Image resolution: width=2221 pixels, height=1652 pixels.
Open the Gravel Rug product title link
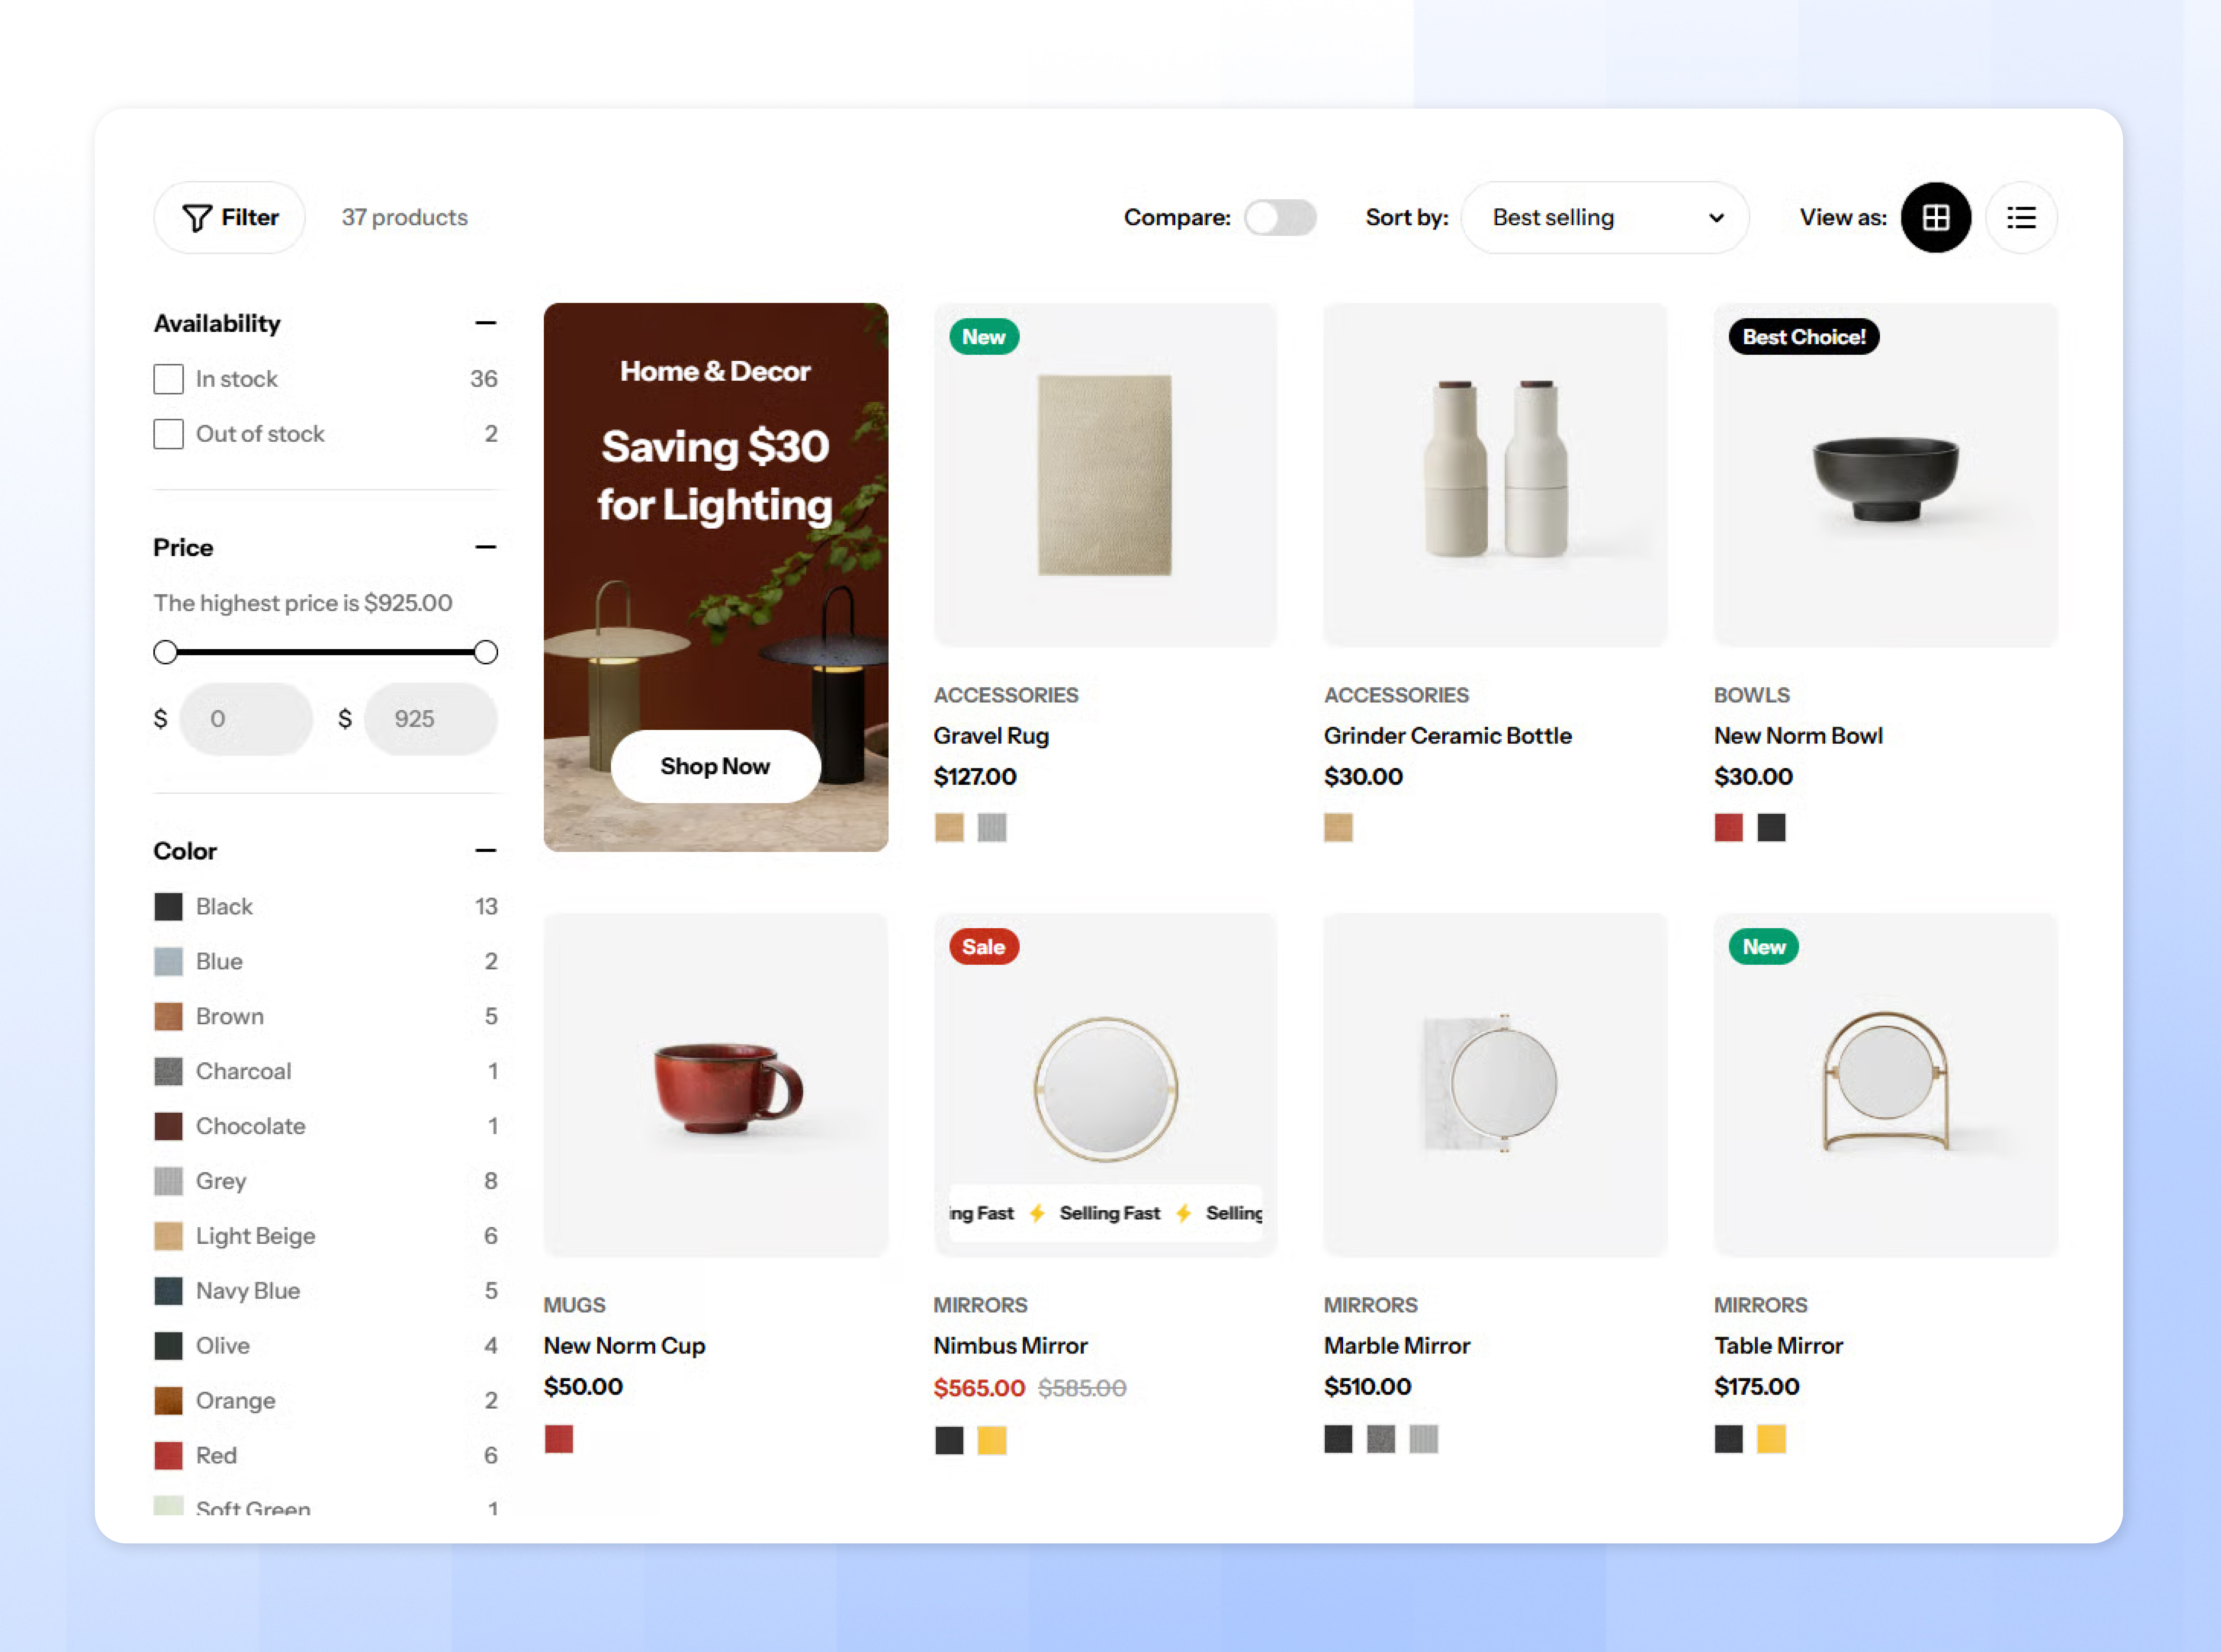click(x=991, y=736)
